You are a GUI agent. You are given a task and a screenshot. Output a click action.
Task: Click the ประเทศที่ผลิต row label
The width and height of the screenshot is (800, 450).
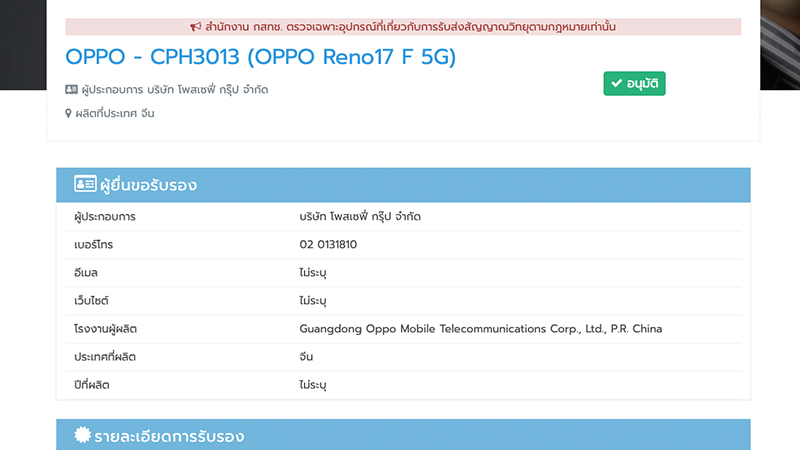point(105,357)
